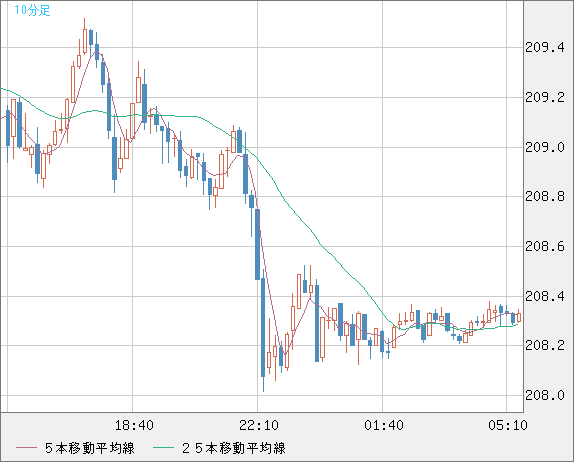Click the 10分足 chart period label

click(x=32, y=10)
